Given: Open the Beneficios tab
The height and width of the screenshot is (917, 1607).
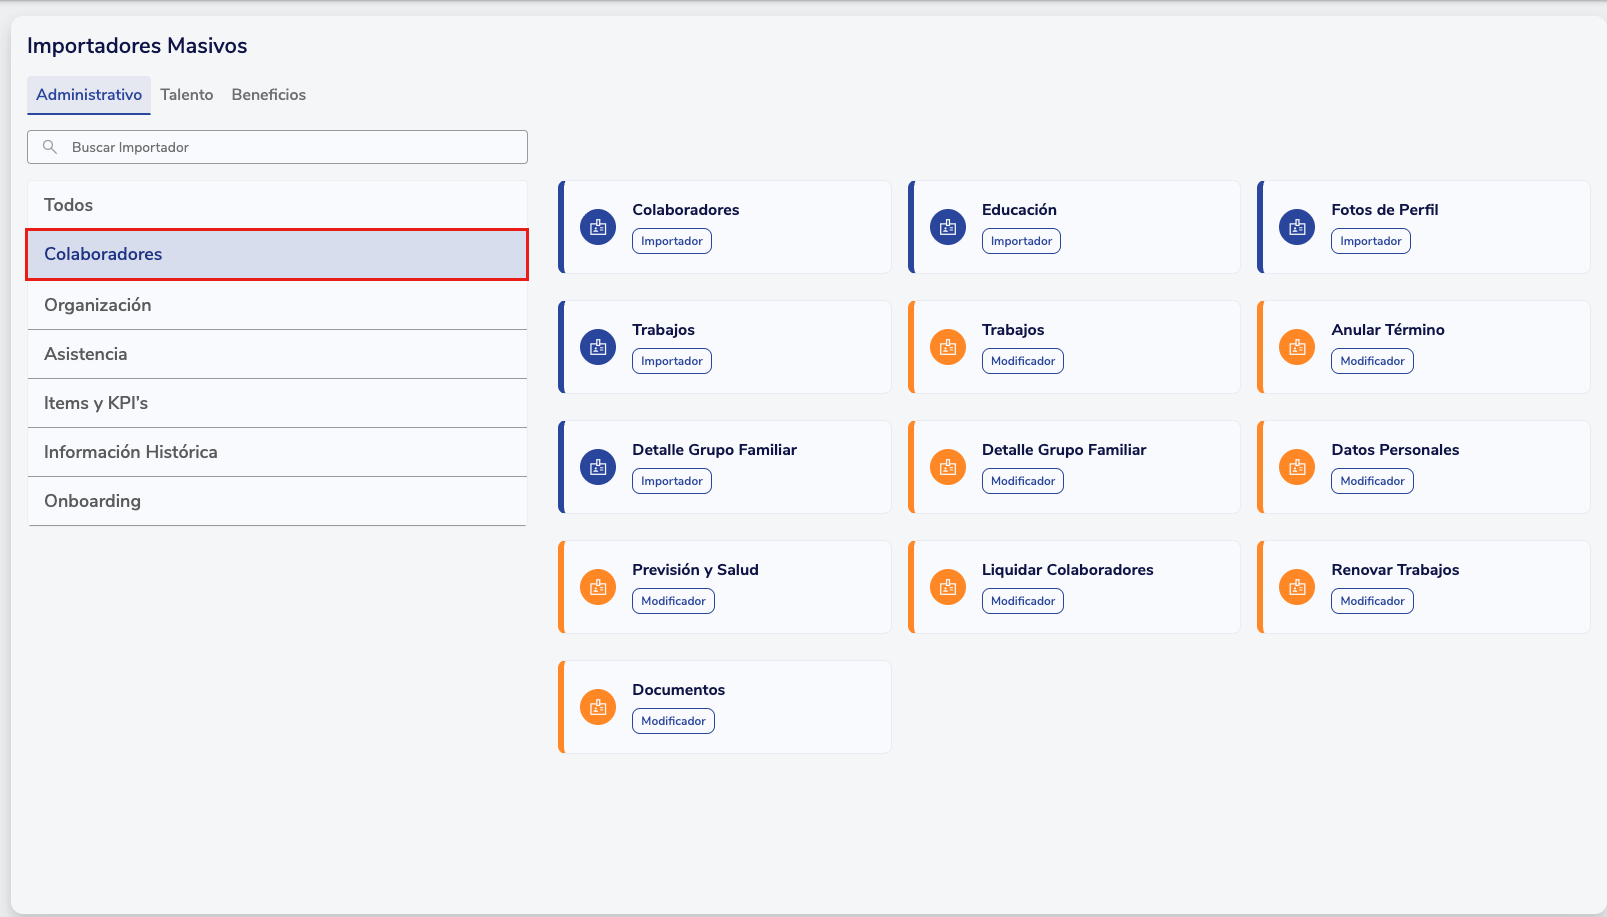Looking at the screenshot, I should pos(268,95).
